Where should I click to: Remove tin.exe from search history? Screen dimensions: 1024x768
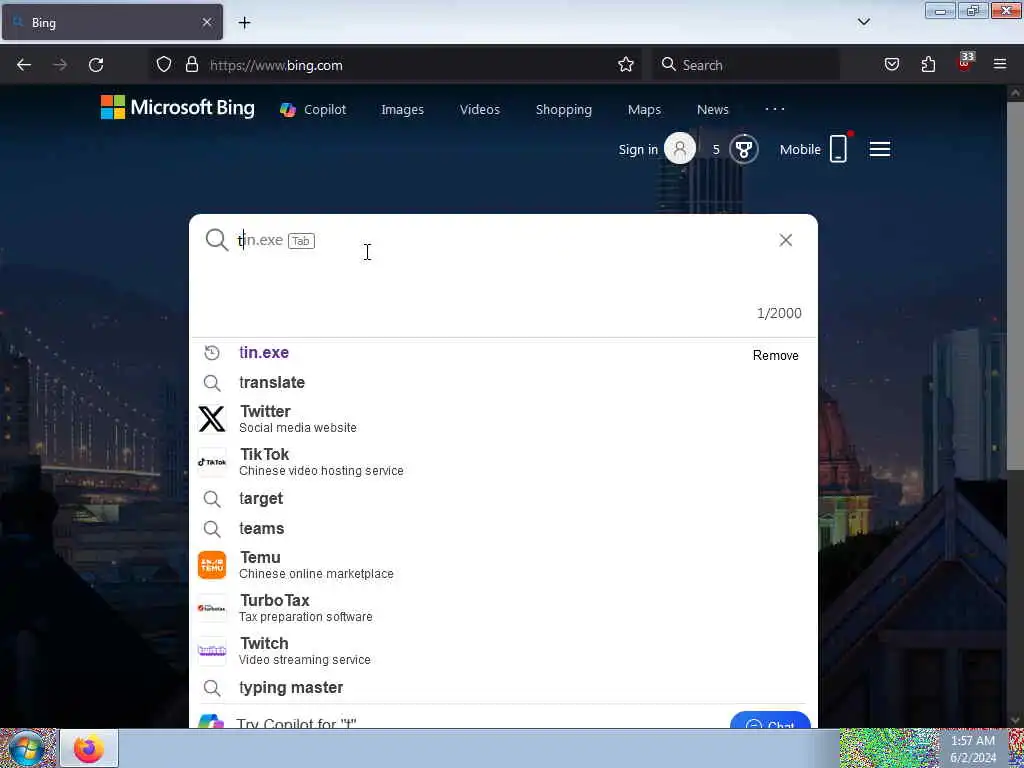775,355
